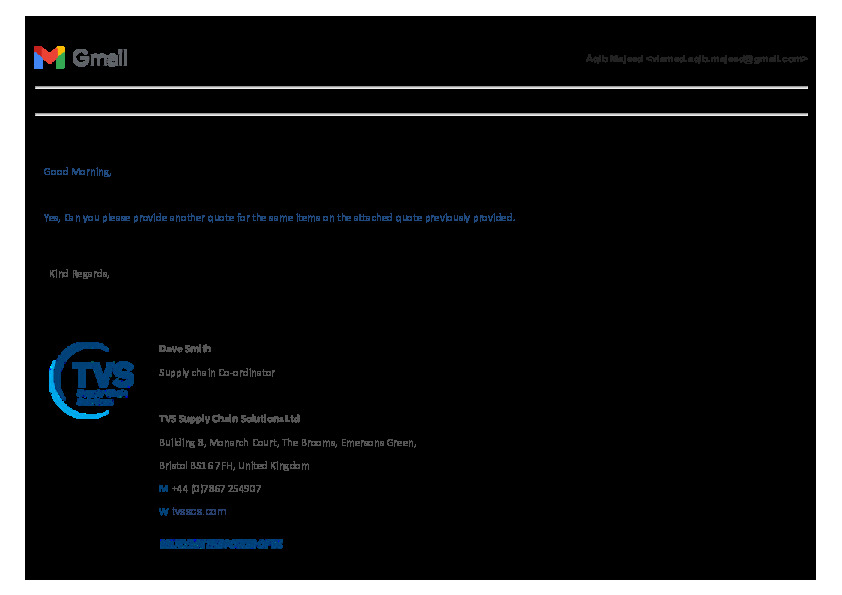Click the Believe in the Power of Us slogan

coord(221,544)
